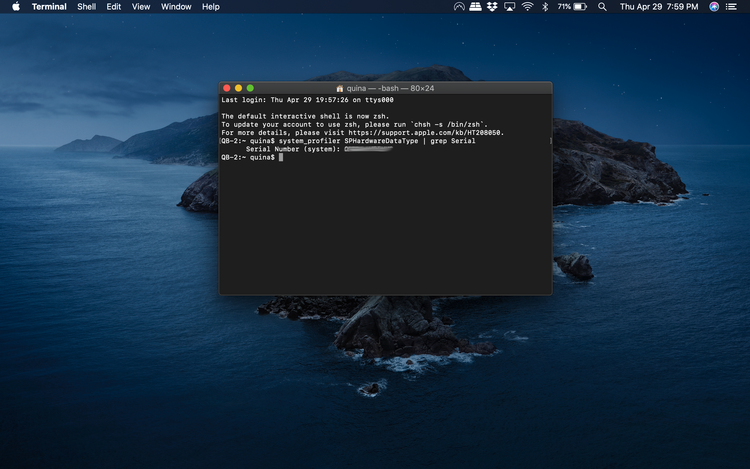This screenshot has height=469, width=750.
Task: Click the system_profiler command line
Action: (x=348, y=141)
